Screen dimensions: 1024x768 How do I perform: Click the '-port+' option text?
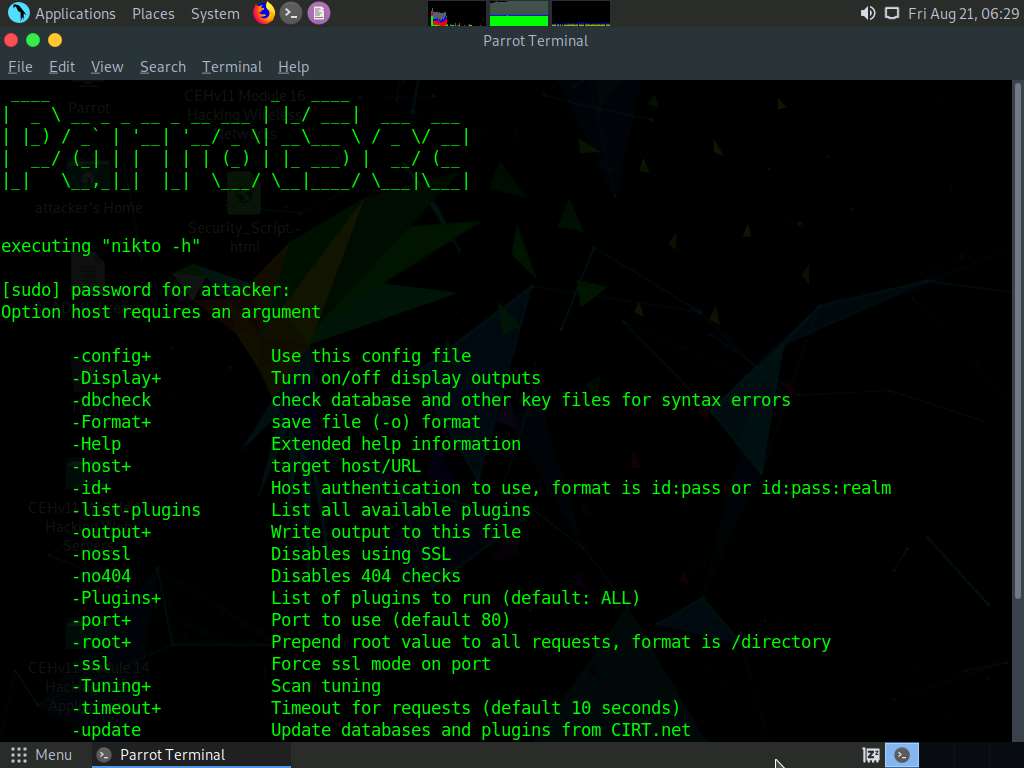[x=101, y=620]
